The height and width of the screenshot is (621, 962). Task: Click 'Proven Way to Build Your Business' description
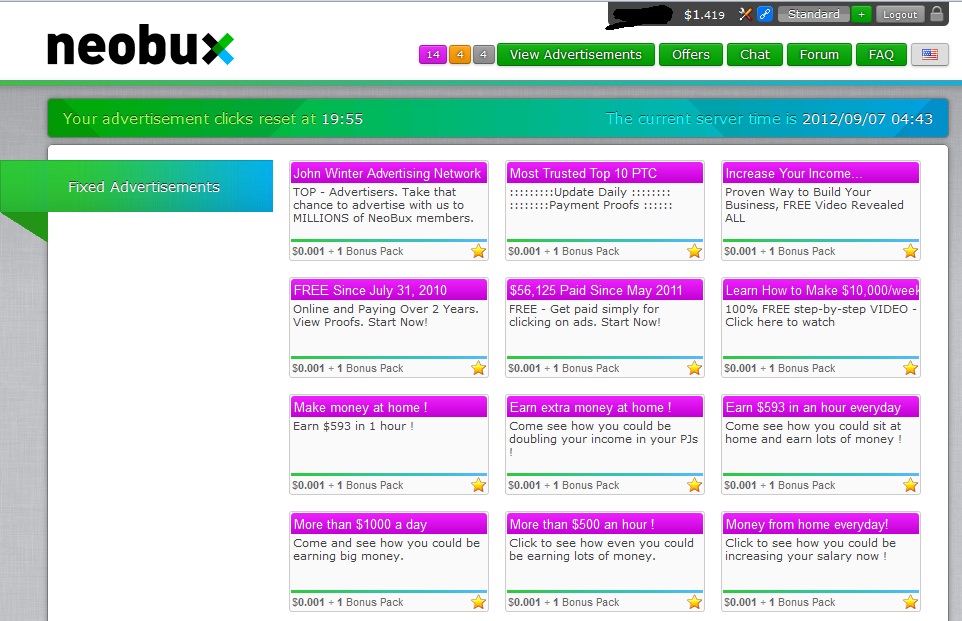(814, 205)
